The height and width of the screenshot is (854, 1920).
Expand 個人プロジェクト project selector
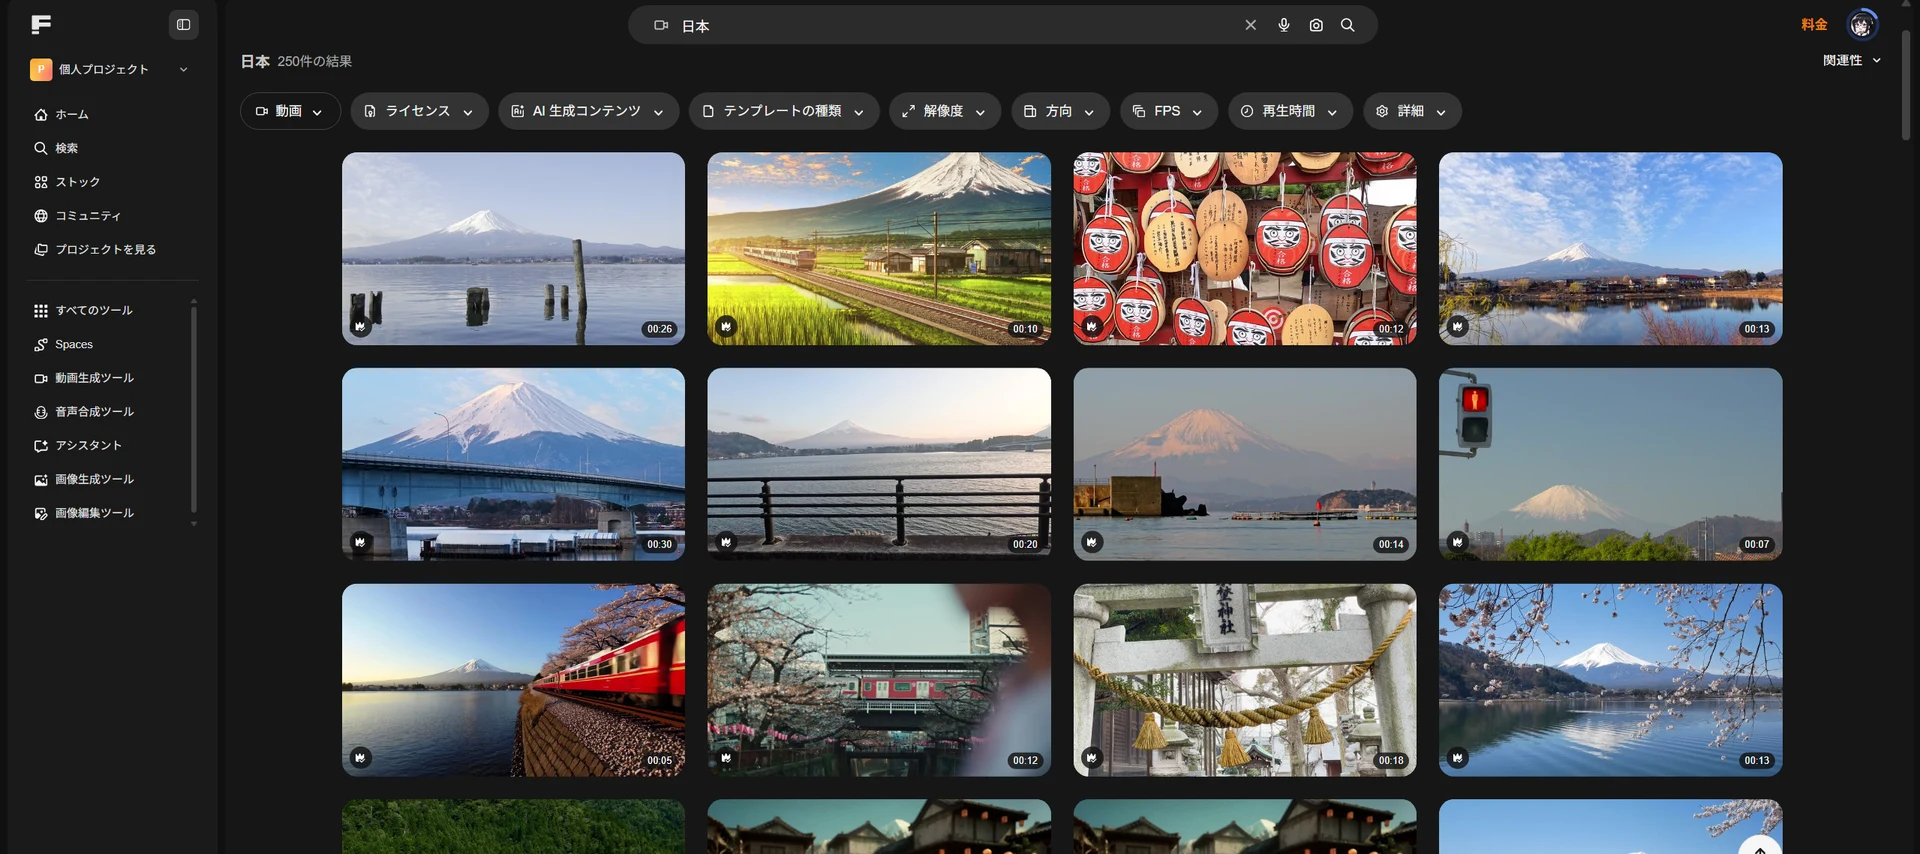click(110, 69)
